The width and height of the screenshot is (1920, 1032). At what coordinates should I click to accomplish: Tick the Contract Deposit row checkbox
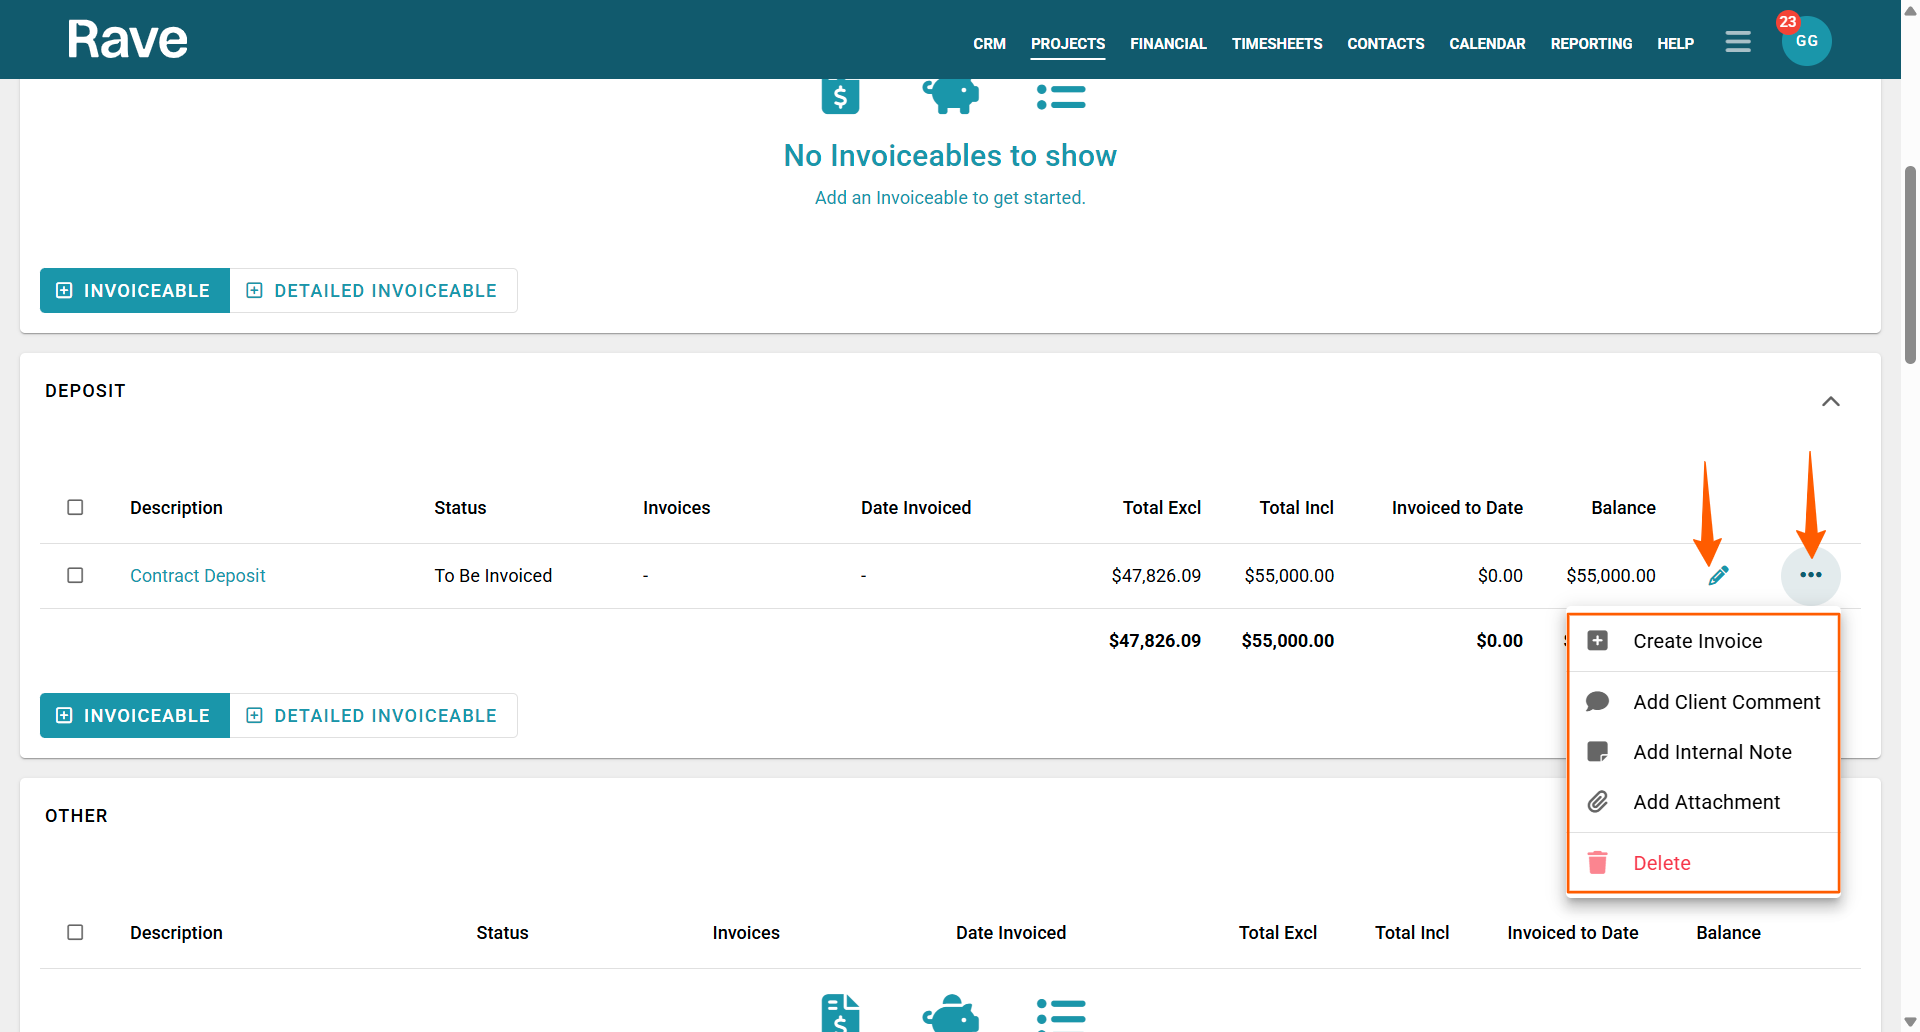point(75,575)
